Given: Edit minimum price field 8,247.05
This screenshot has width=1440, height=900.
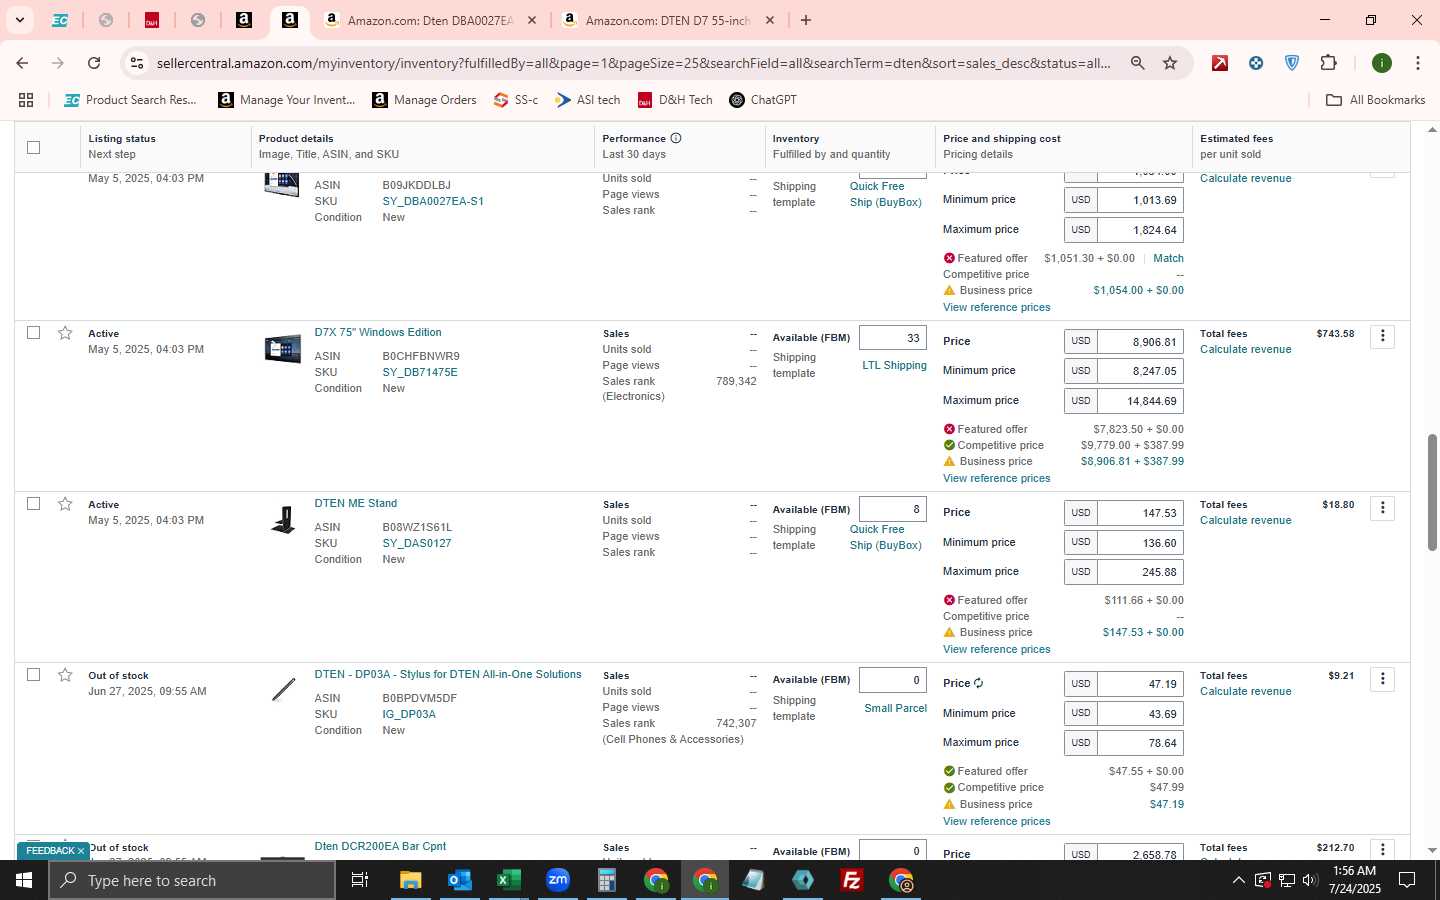Looking at the screenshot, I should coord(1140,371).
